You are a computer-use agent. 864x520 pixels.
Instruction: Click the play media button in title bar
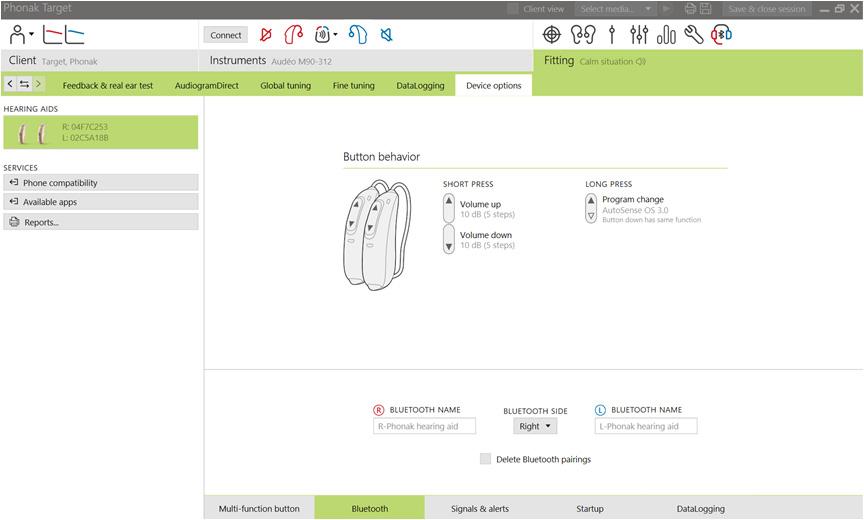(667, 9)
